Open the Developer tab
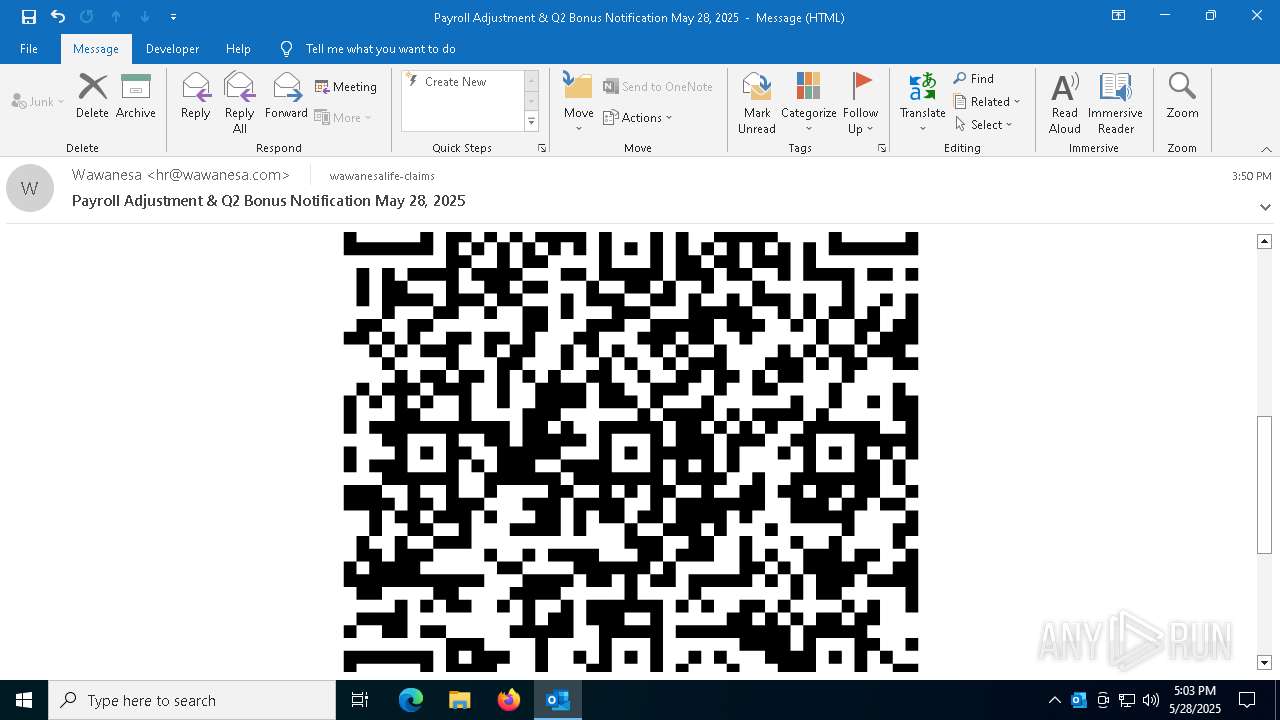This screenshot has height=720, width=1280. coord(172,48)
